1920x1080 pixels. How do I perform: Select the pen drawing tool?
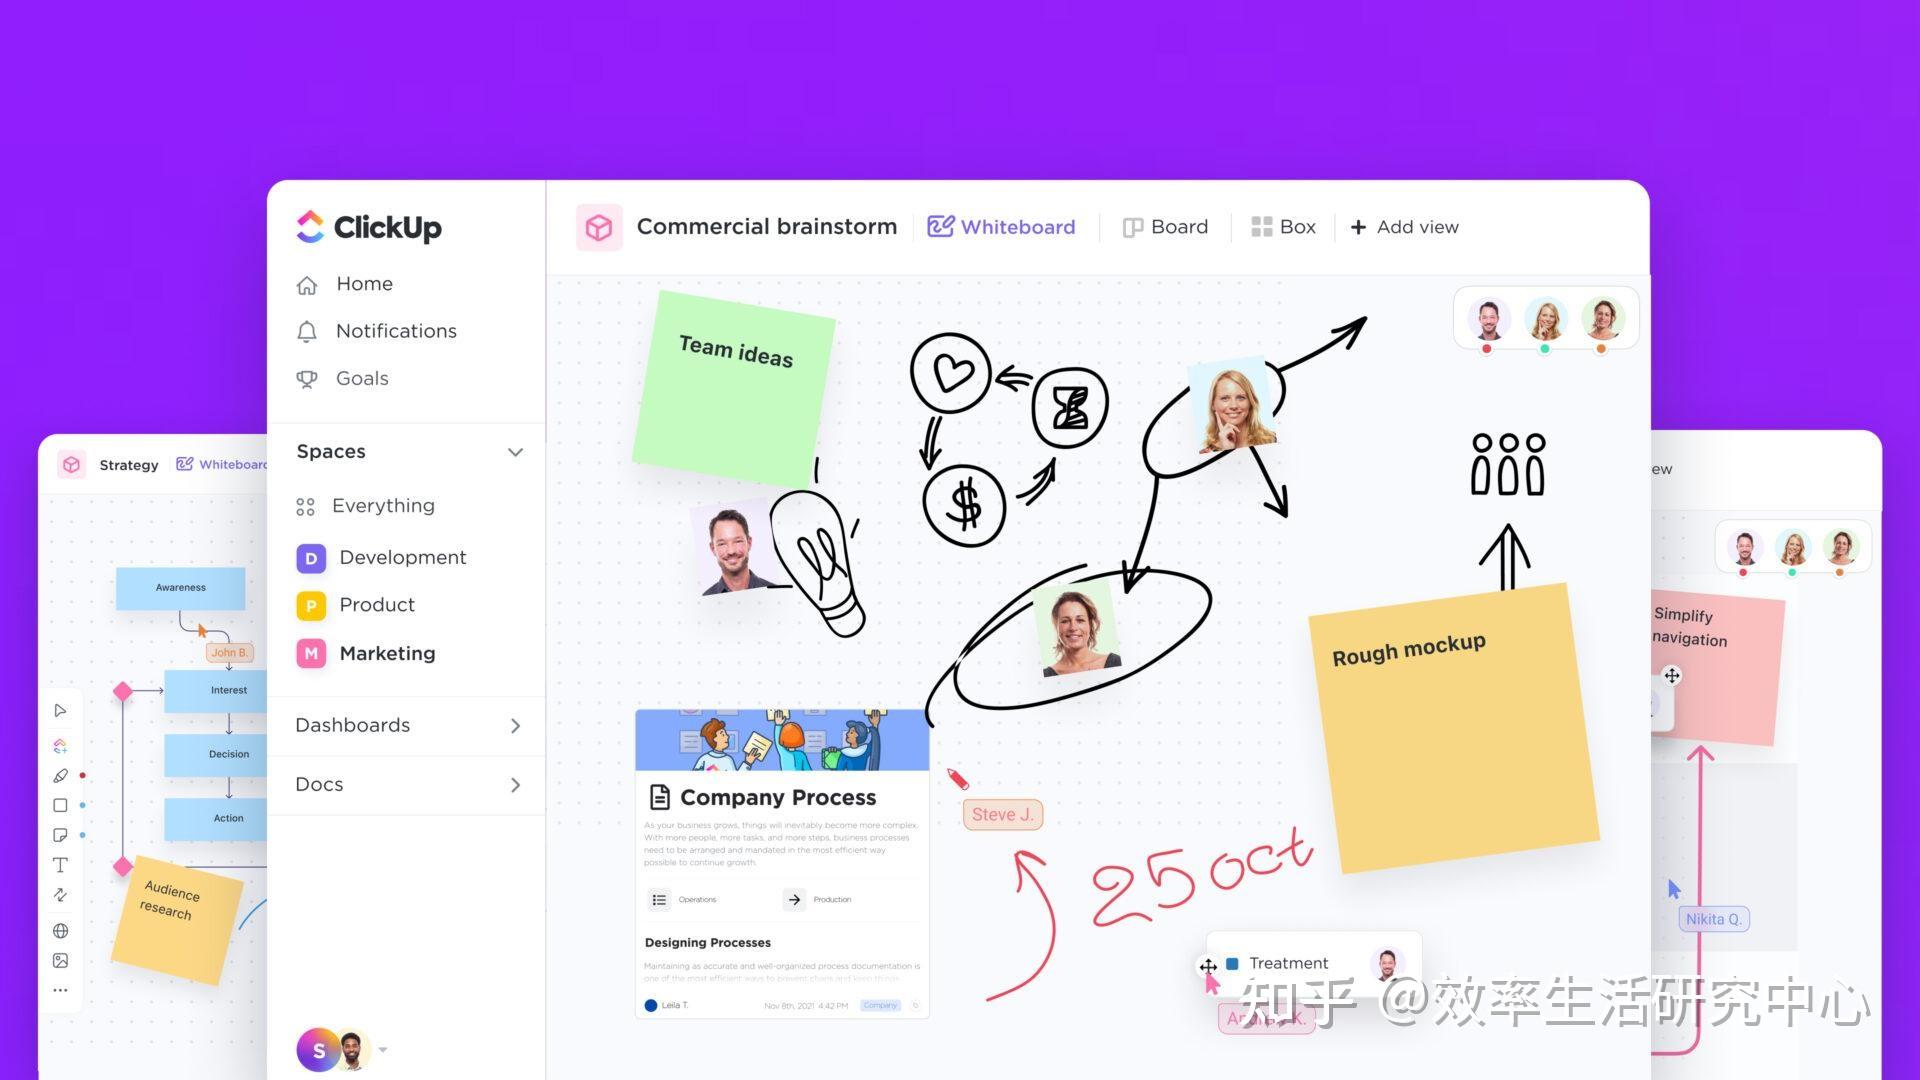coord(60,776)
